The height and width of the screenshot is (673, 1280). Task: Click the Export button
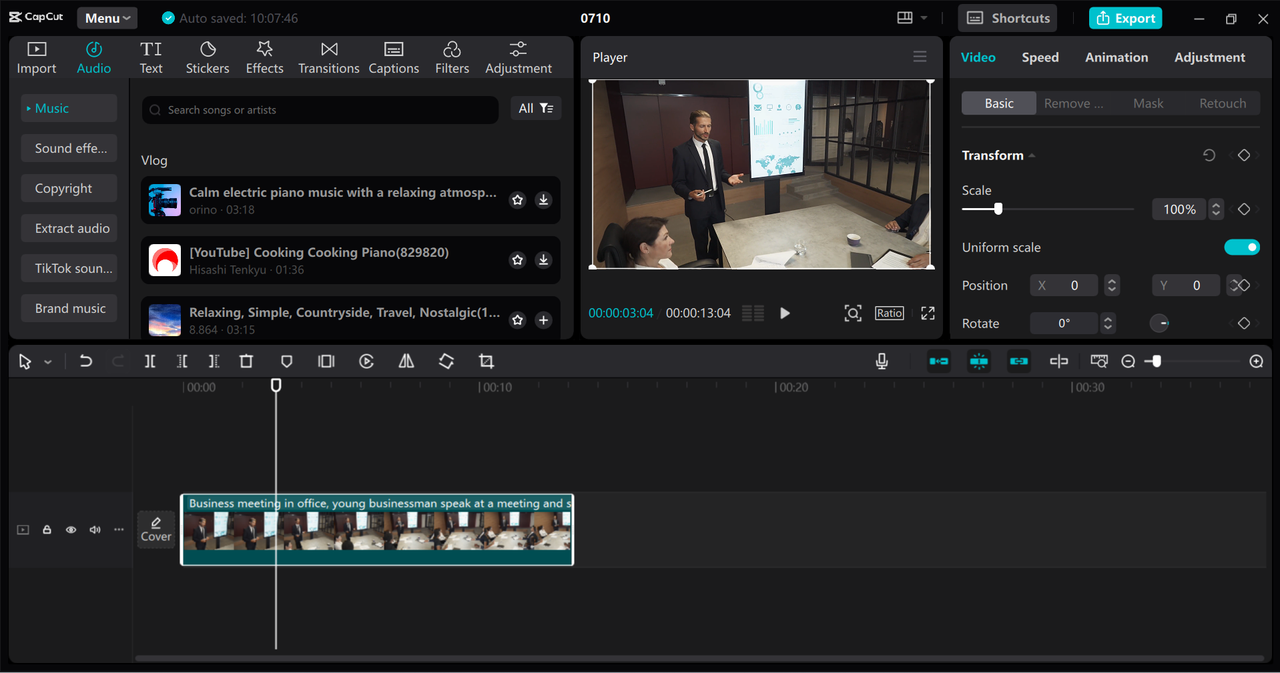pyautogui.click(x=1125, y=18)
